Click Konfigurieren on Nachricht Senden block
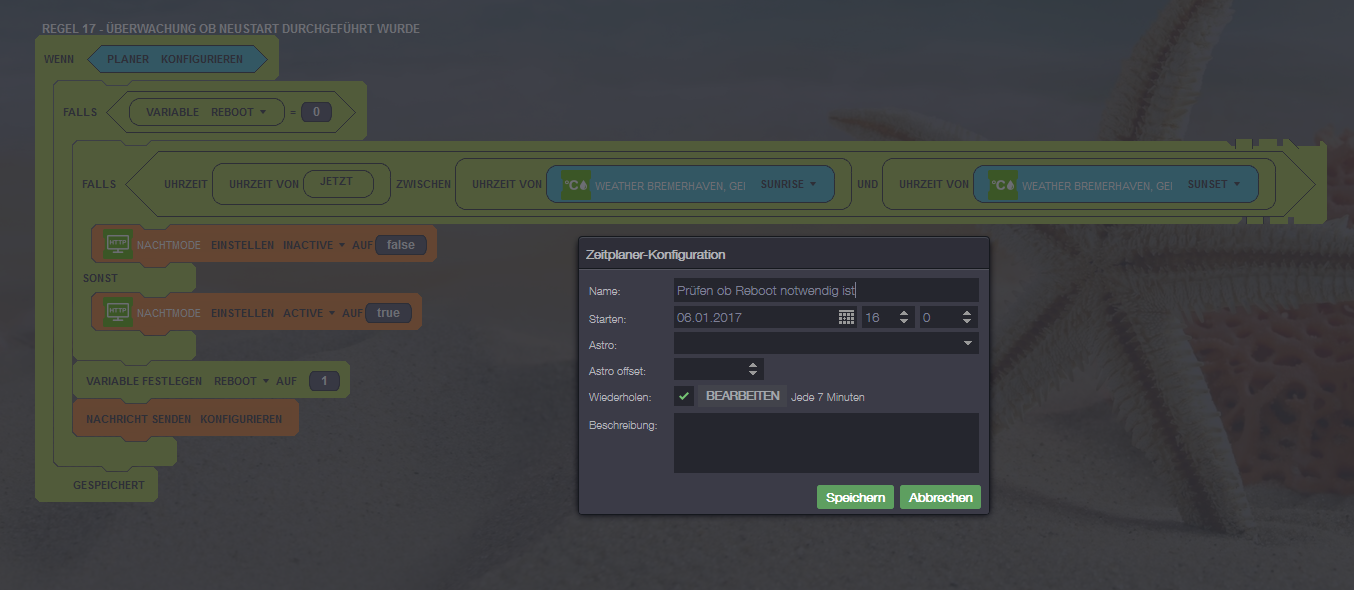Screen dimensions: 1354x590 (x=241, y=419)
